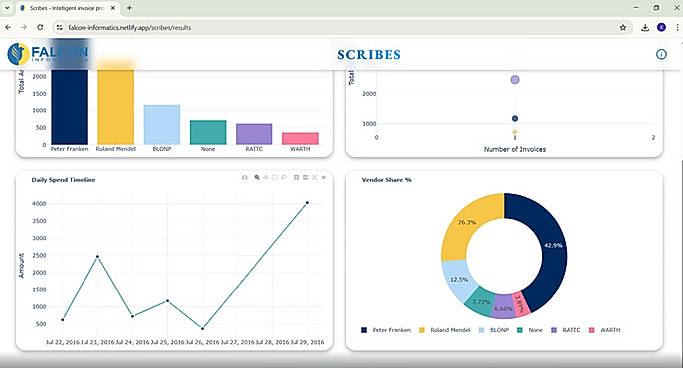Select the Scribes - Intelligent invoice tab
This screenshot has width=683, height=368.
pyautogui.click(x=68, y=8)
